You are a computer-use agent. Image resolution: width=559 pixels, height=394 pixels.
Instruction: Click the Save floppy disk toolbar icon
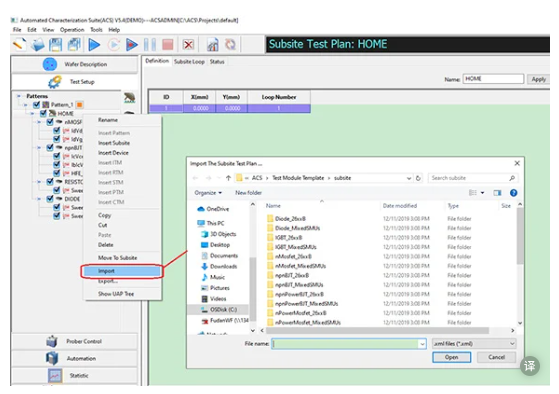coord(55,45)
